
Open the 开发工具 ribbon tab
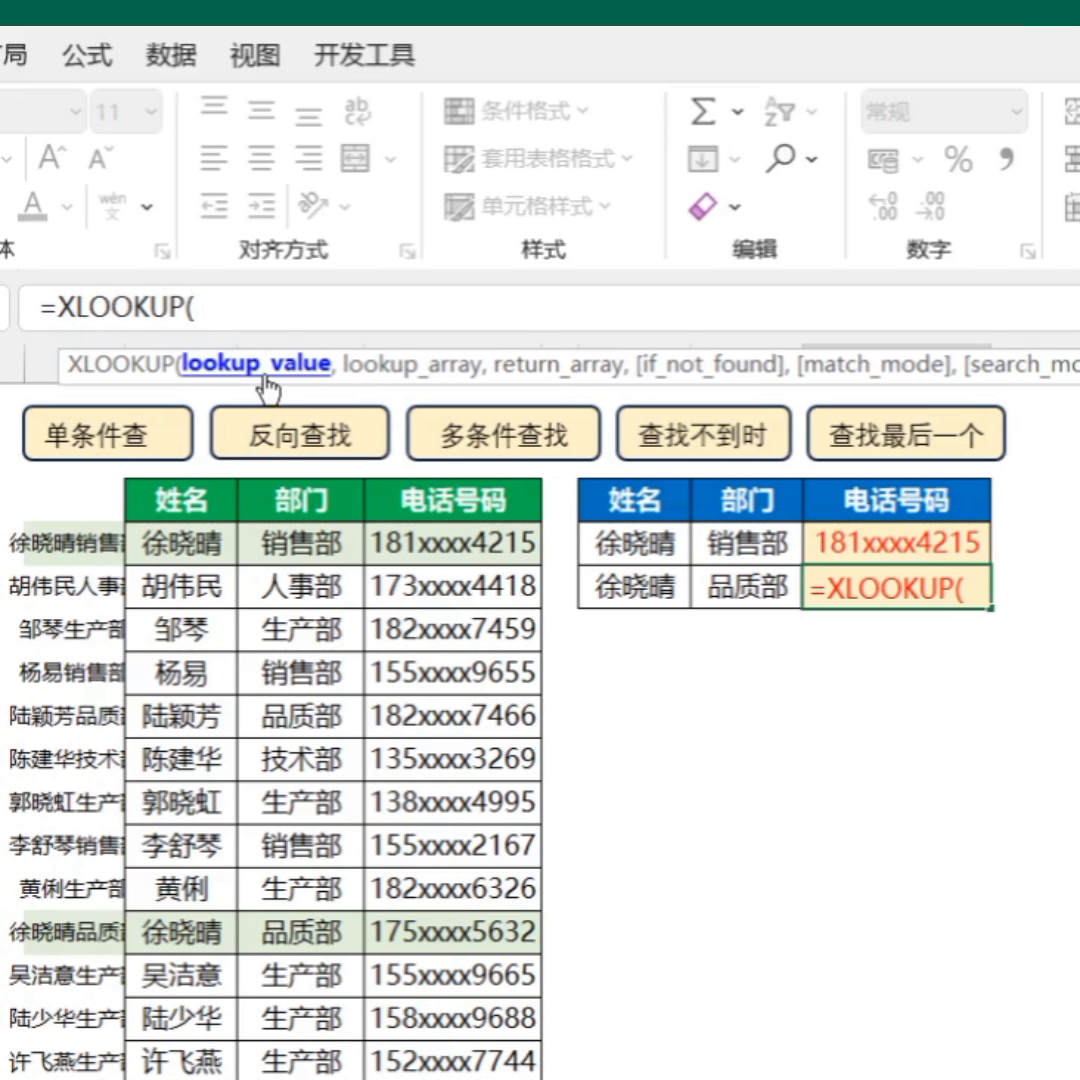(364, 54)
